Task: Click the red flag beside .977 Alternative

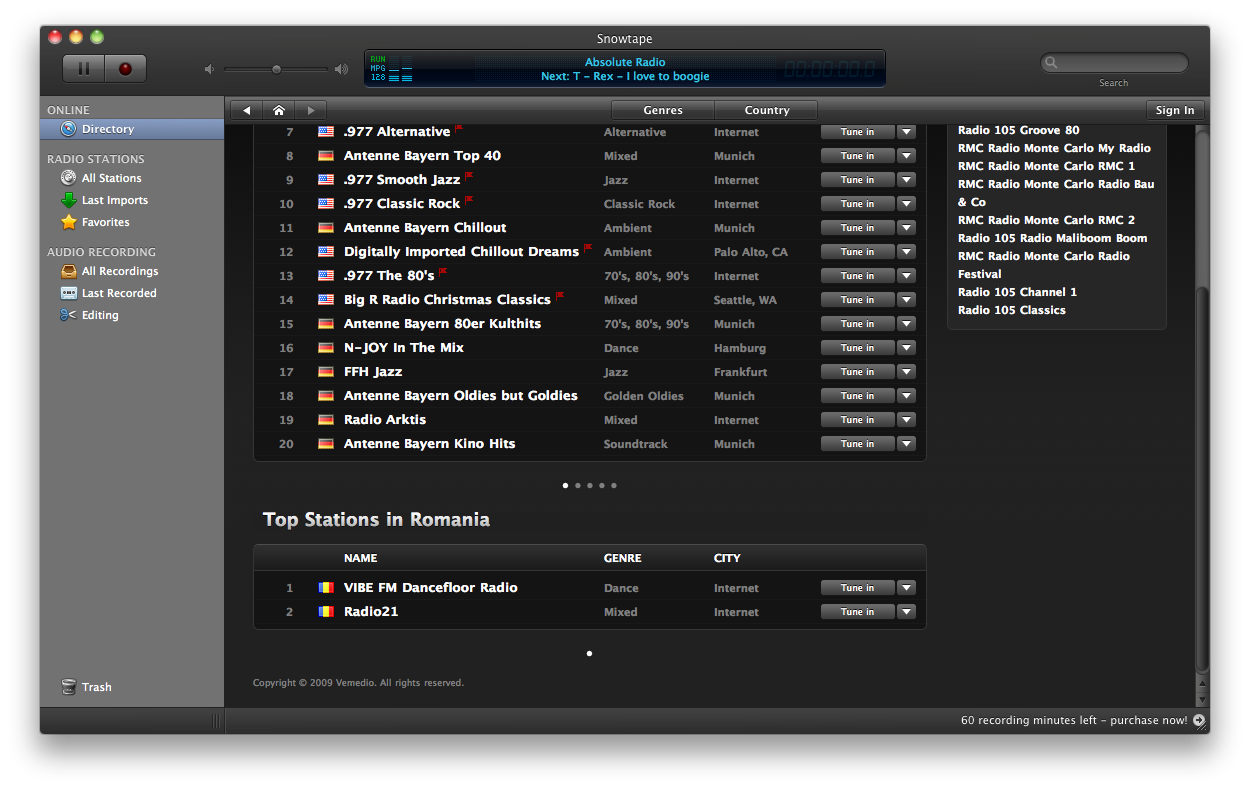Action: point(459,129)
